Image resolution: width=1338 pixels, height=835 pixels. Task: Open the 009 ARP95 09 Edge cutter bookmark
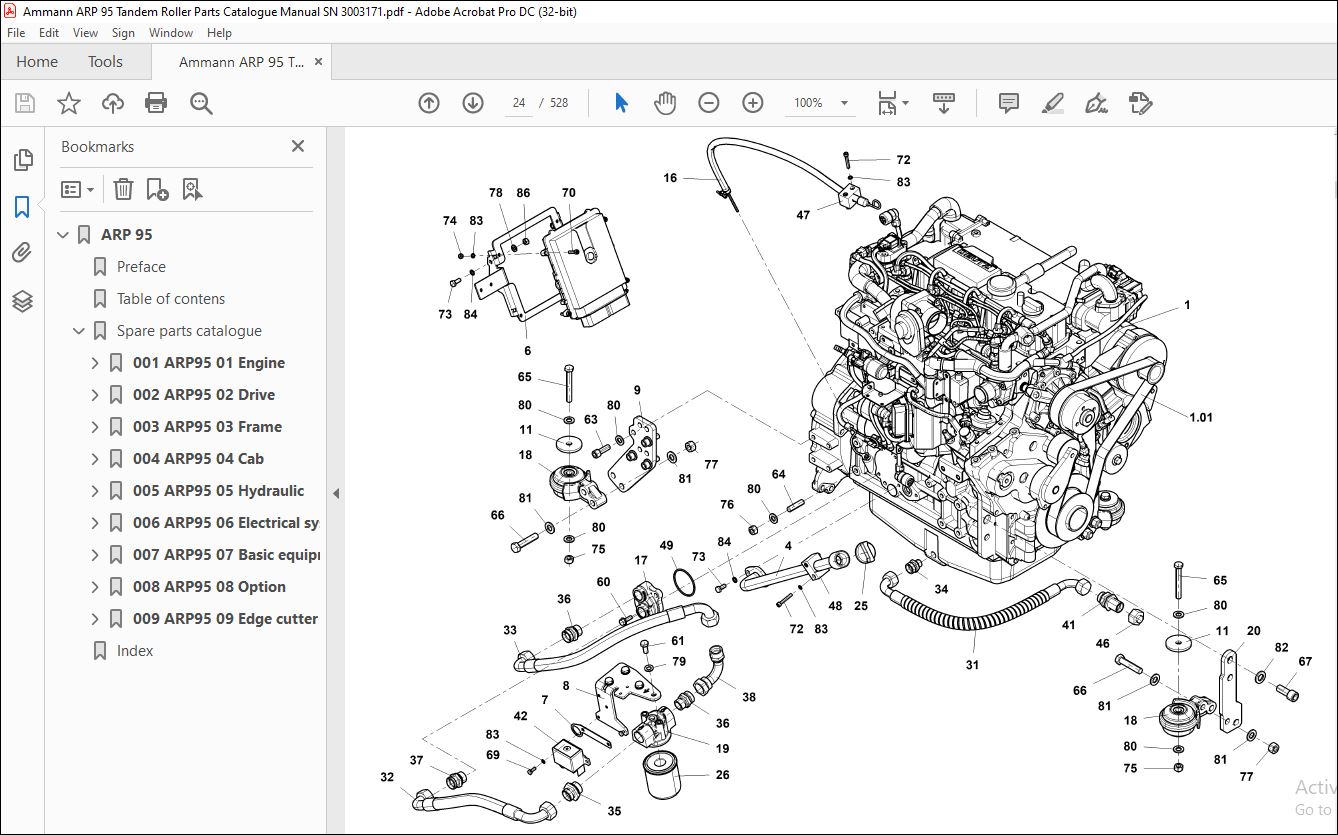(x=225, y=619)
